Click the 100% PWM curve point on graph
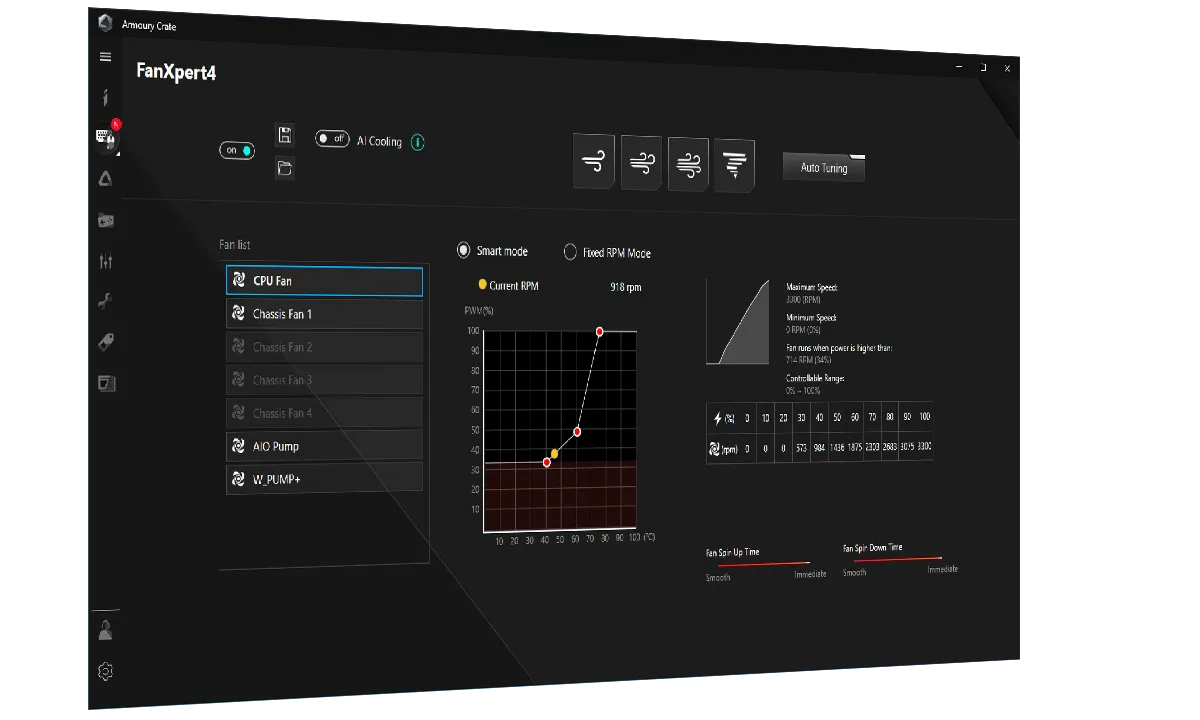 pyautogui.click(x=600, y=331)
